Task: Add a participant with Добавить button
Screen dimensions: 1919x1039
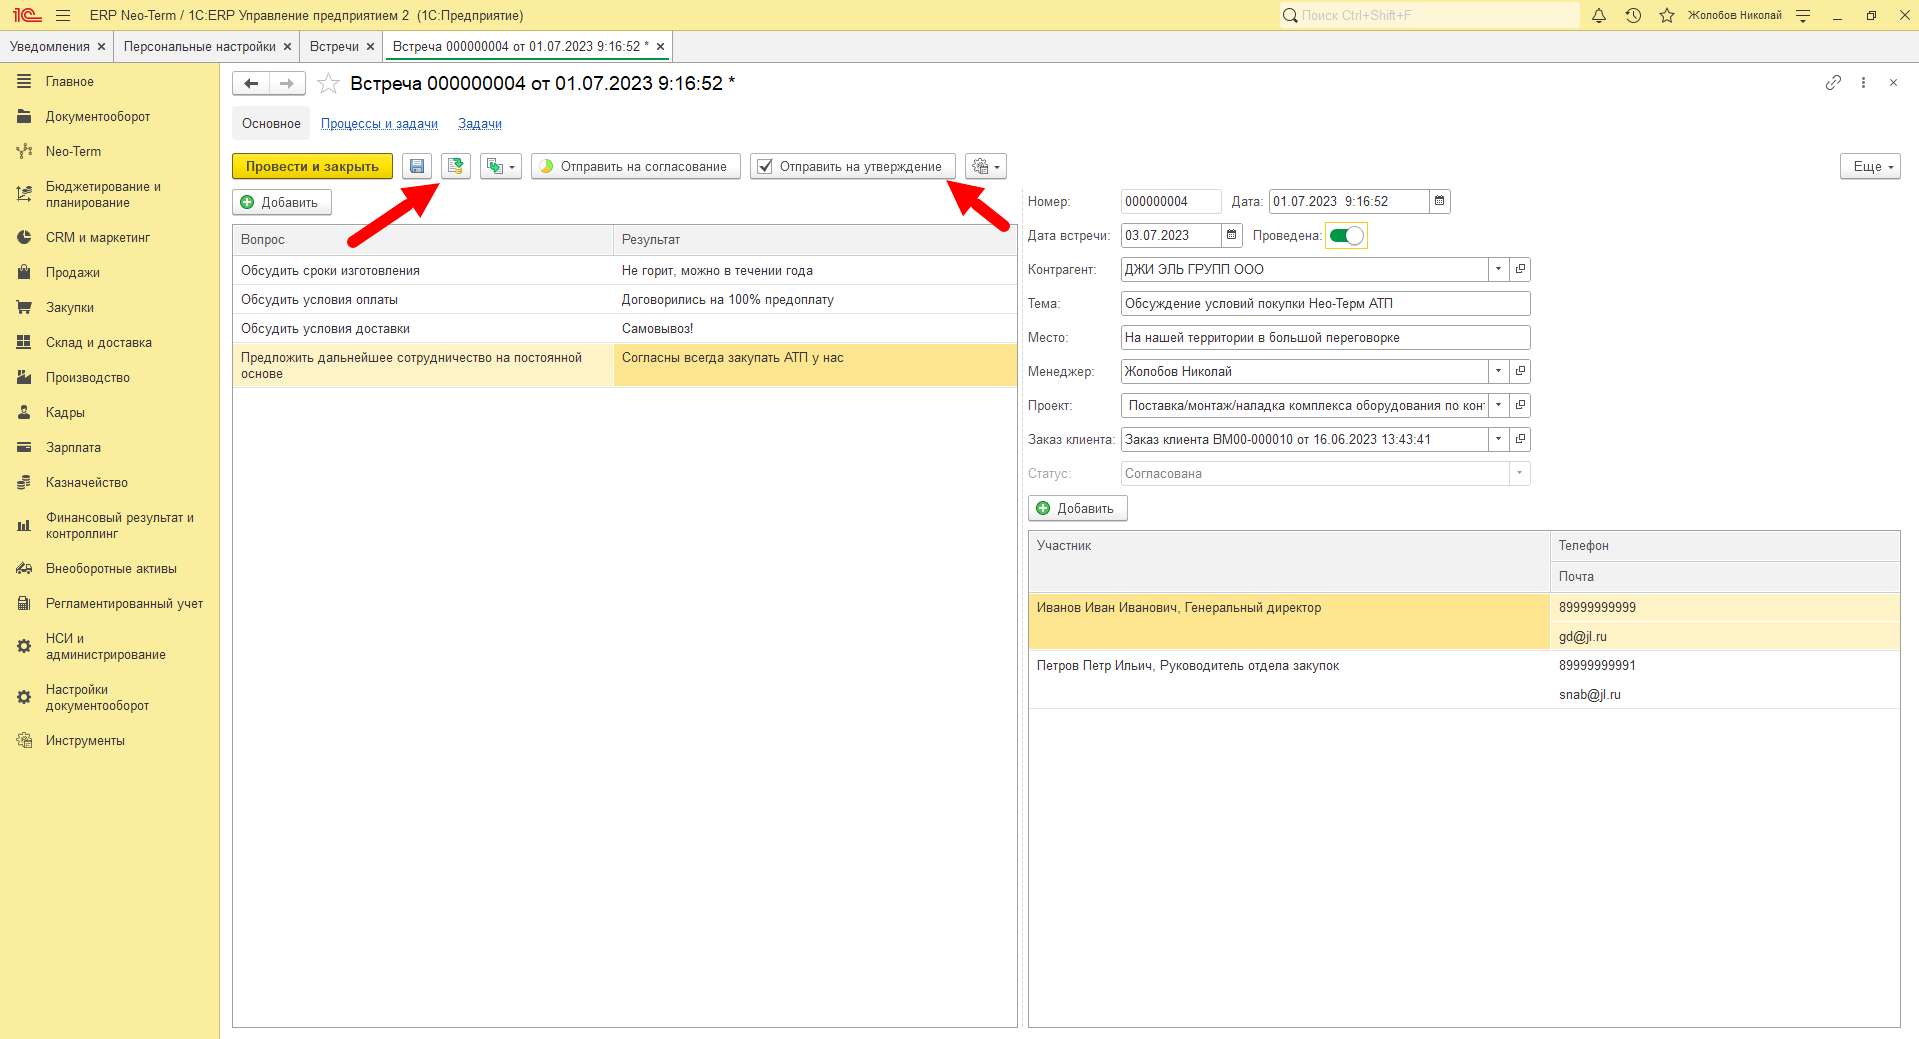Action: pos(1078,508)
